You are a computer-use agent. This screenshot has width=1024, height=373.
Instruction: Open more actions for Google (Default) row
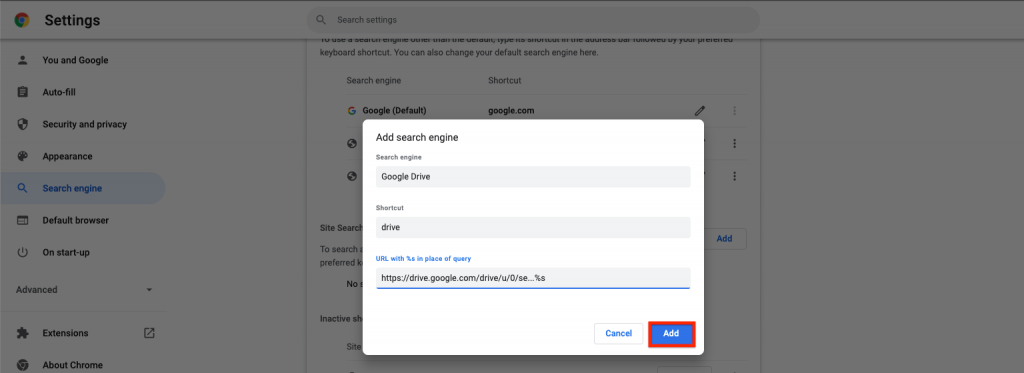click(735, 111)
